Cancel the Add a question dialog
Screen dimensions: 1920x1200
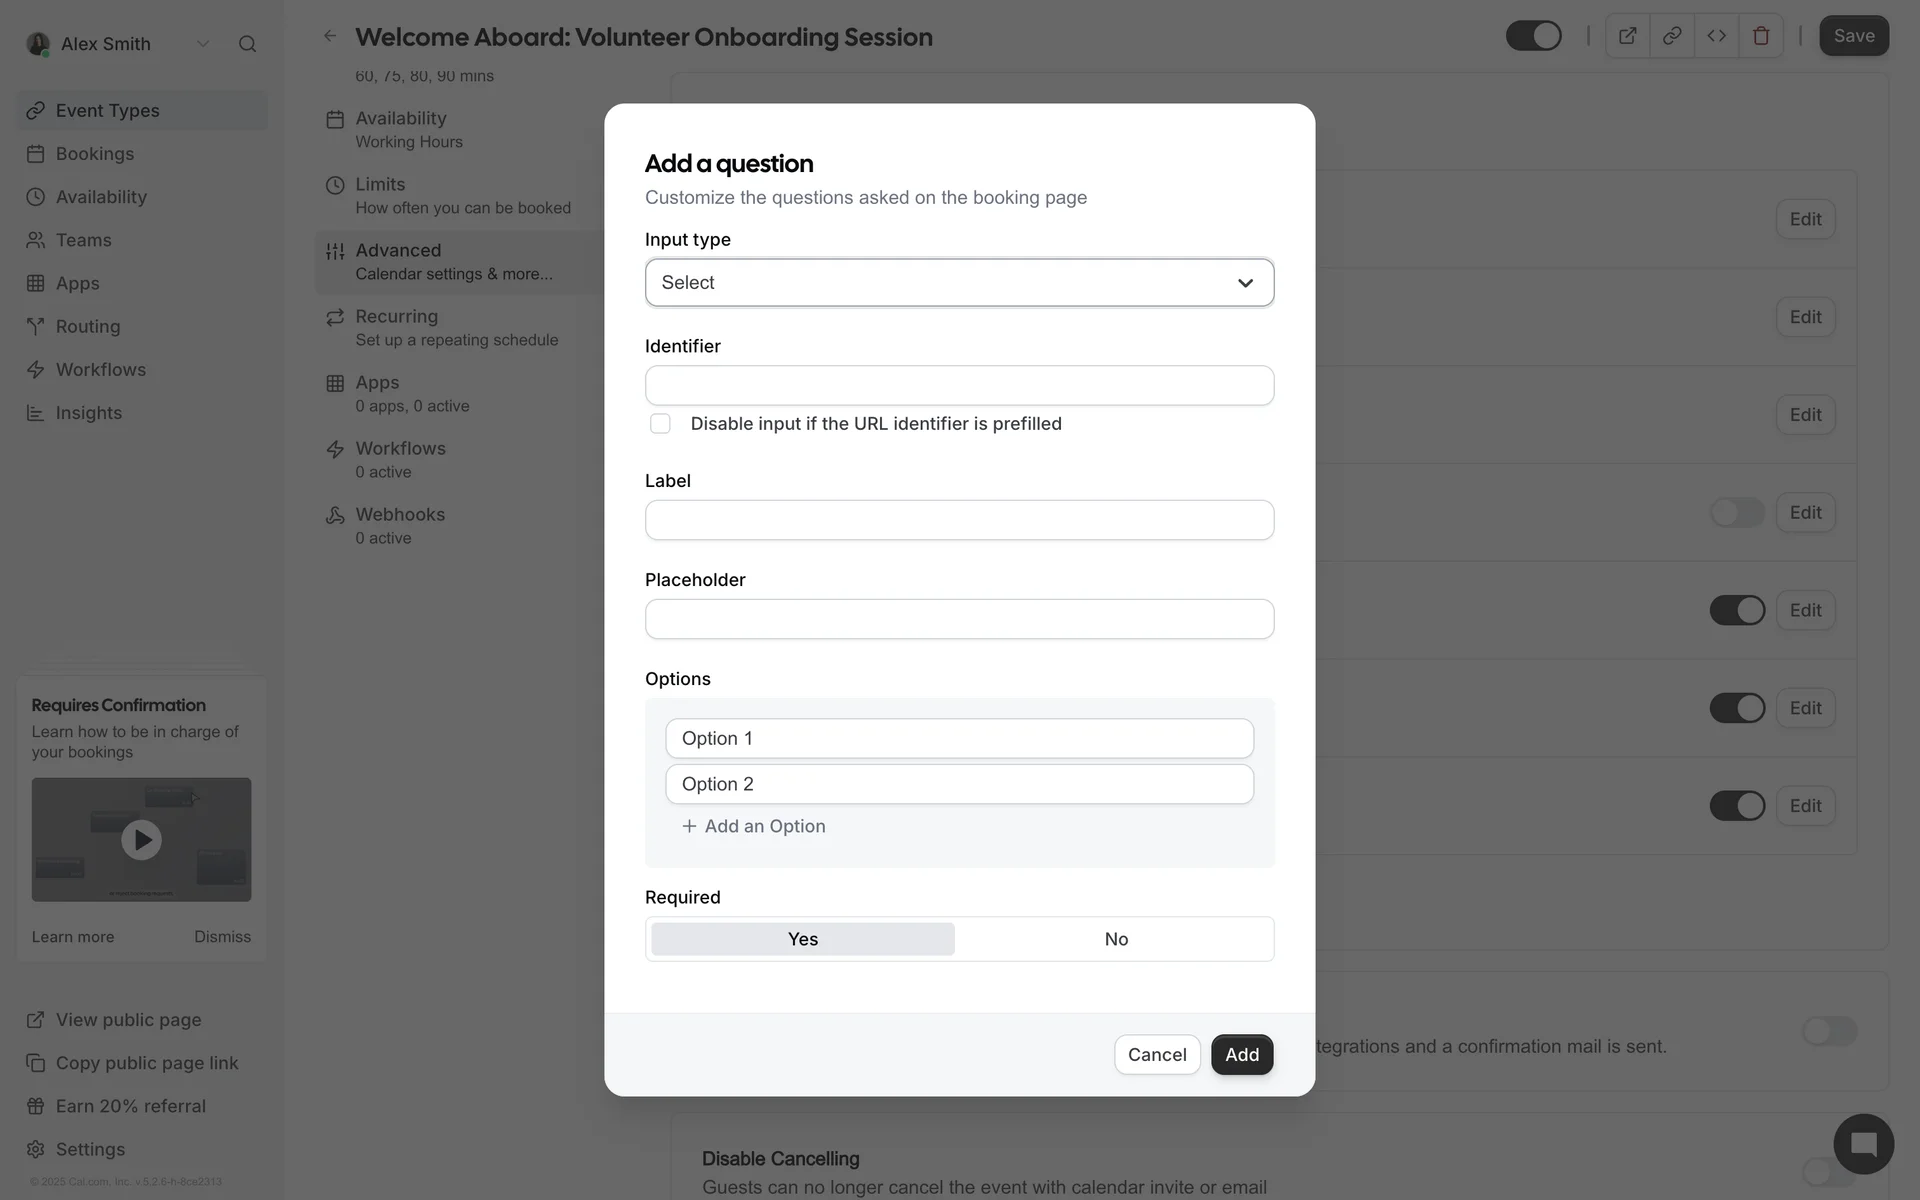pos(1157,1055)
